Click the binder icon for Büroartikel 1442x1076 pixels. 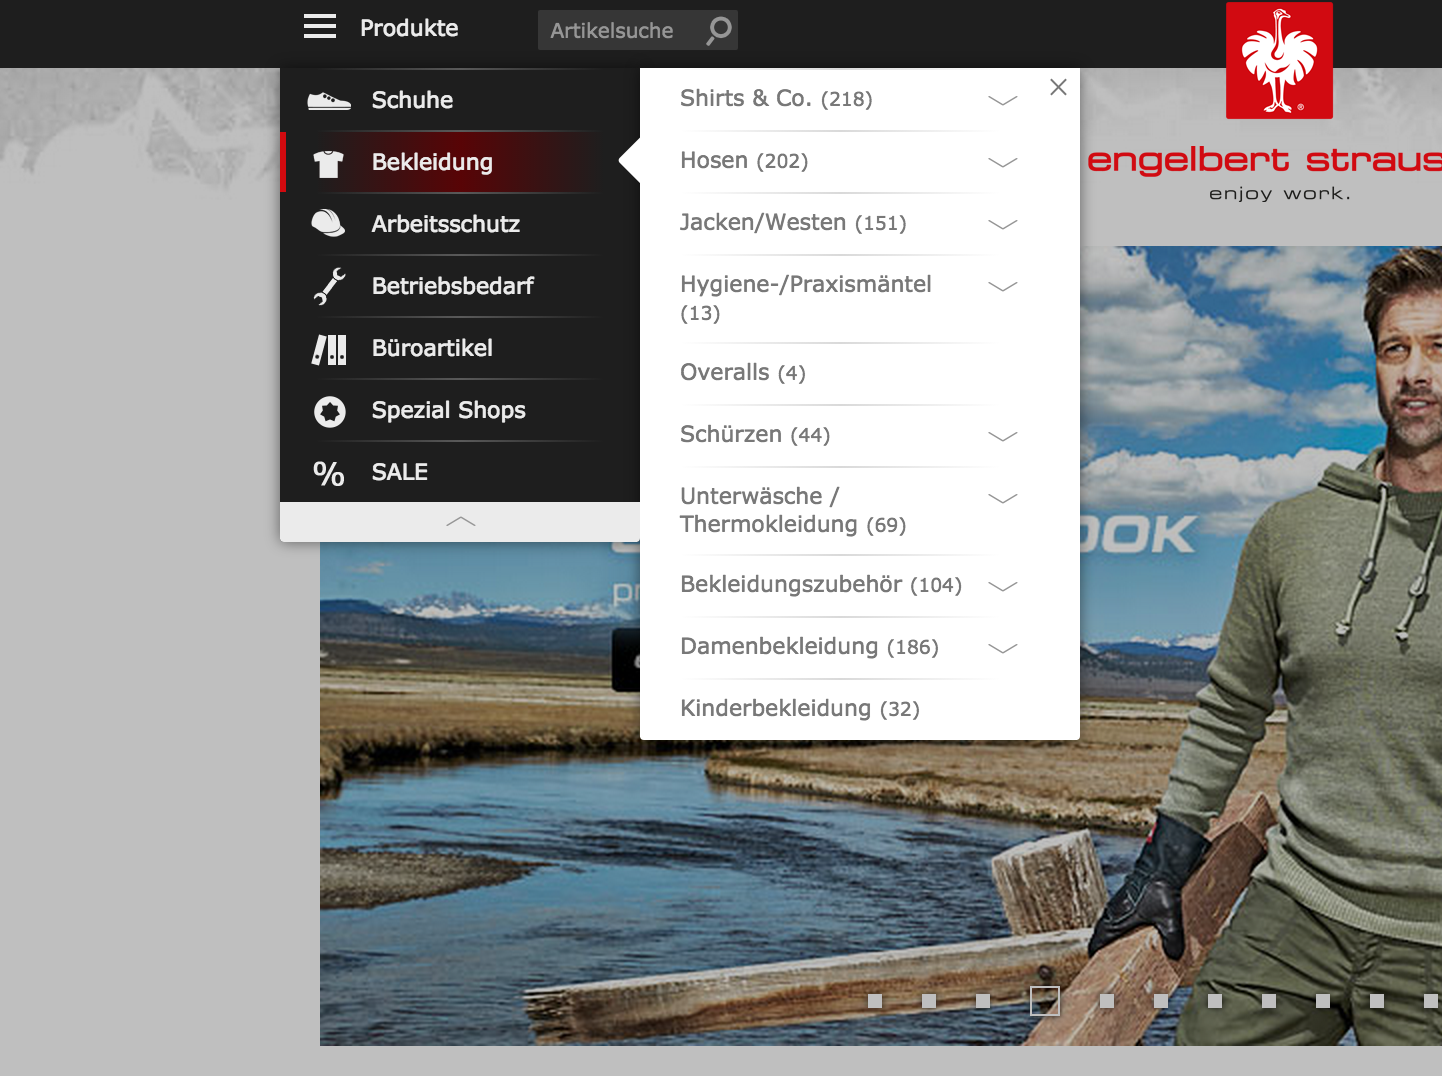click(329, 349)
